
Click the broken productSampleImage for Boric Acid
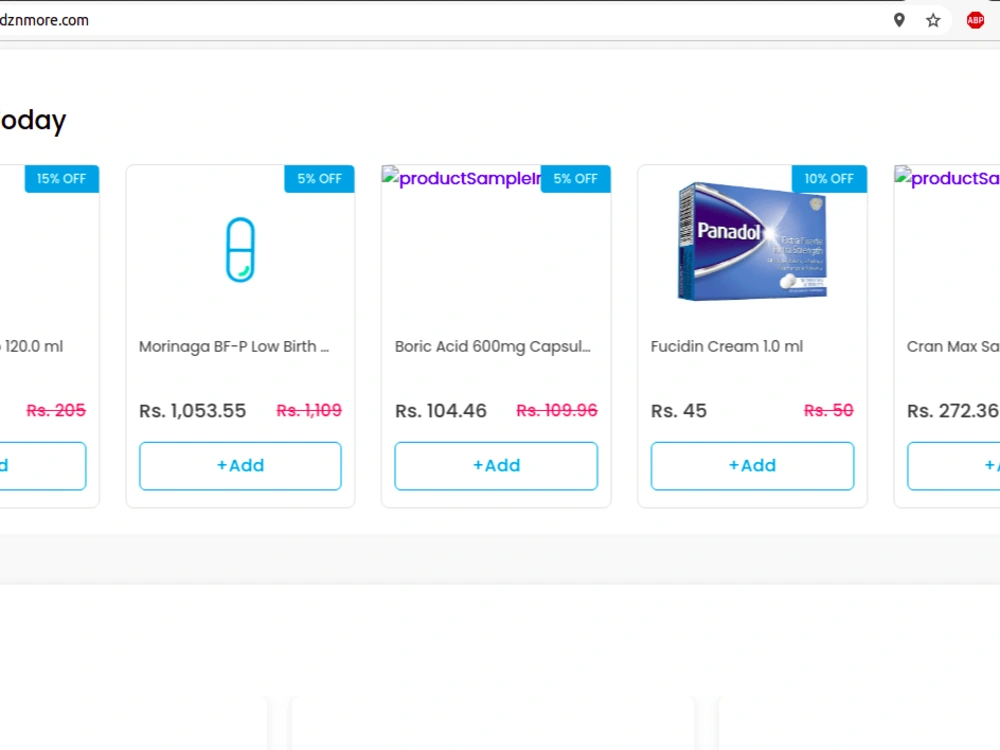(461, 178)
